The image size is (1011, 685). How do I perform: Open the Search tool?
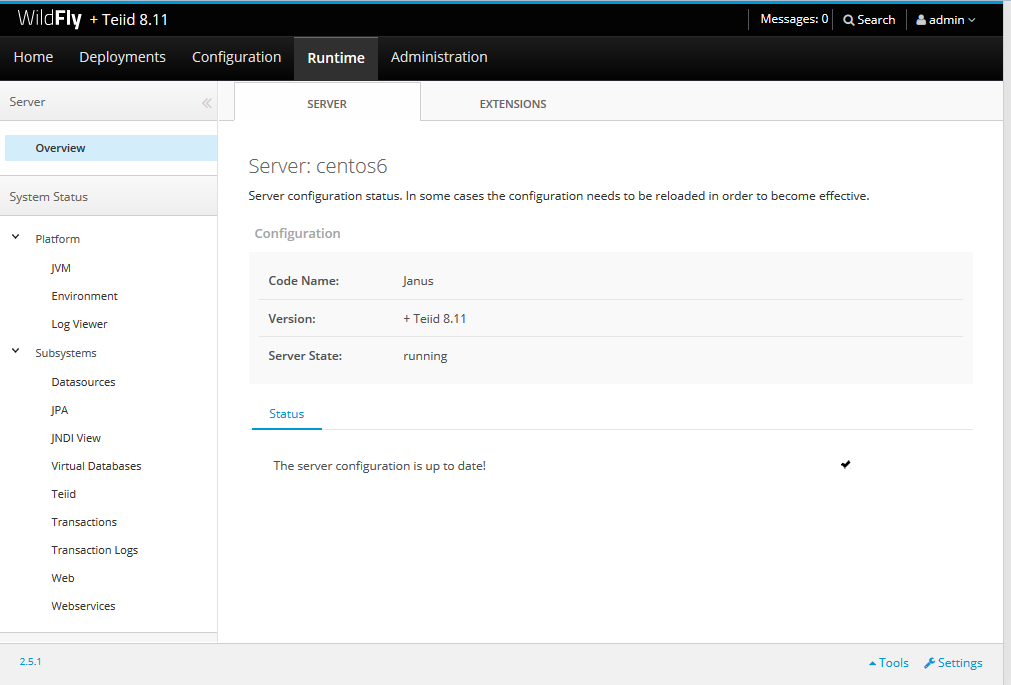(869, 20)
